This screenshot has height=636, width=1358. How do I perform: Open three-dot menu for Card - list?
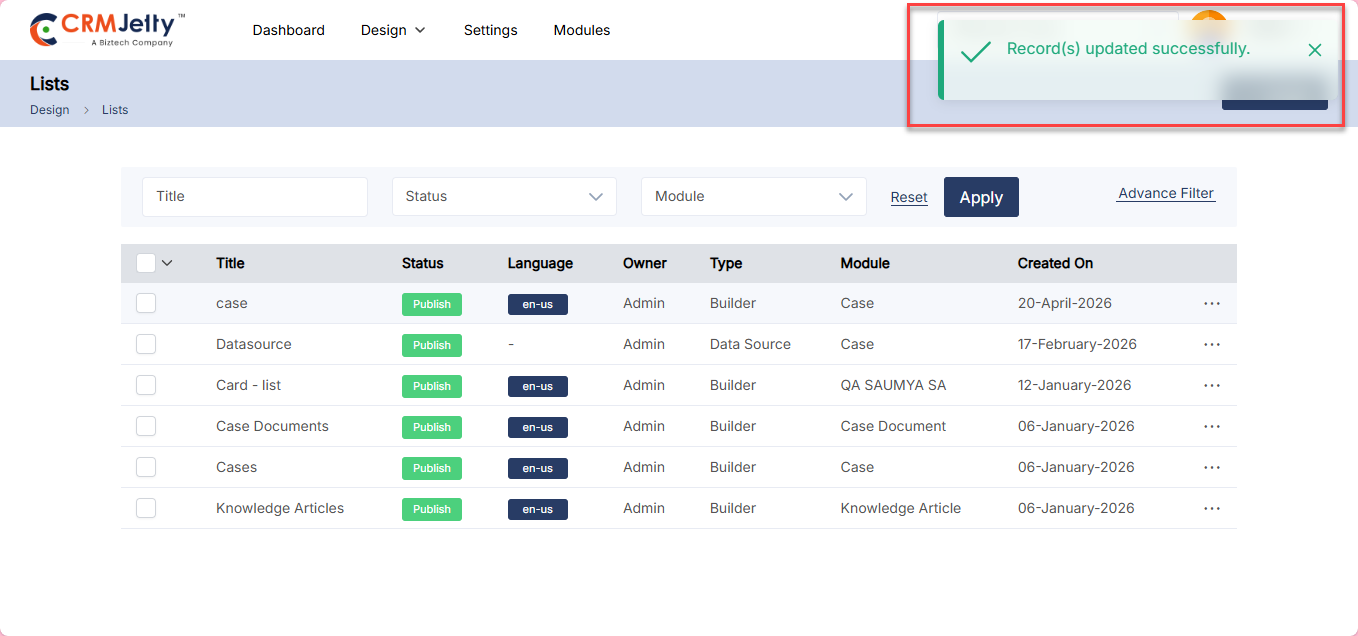point(1212,385)
